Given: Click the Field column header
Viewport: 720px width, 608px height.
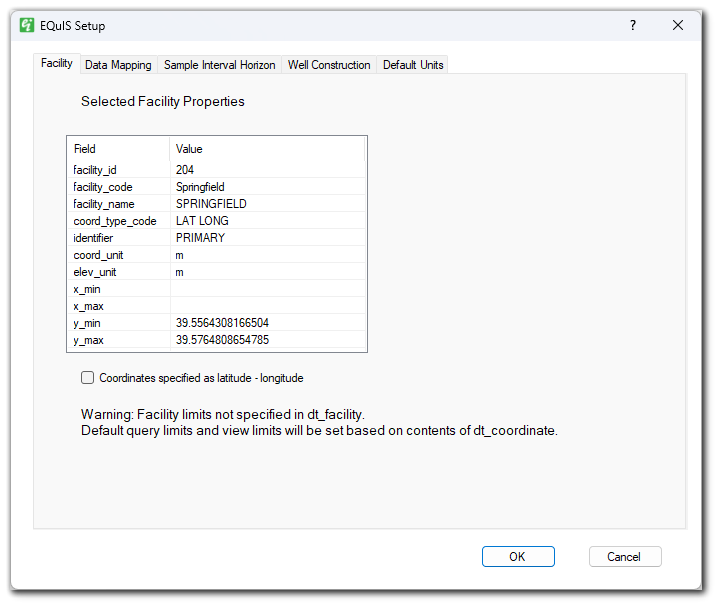Looking at the screenshot, I should click(x=118, y=149).
